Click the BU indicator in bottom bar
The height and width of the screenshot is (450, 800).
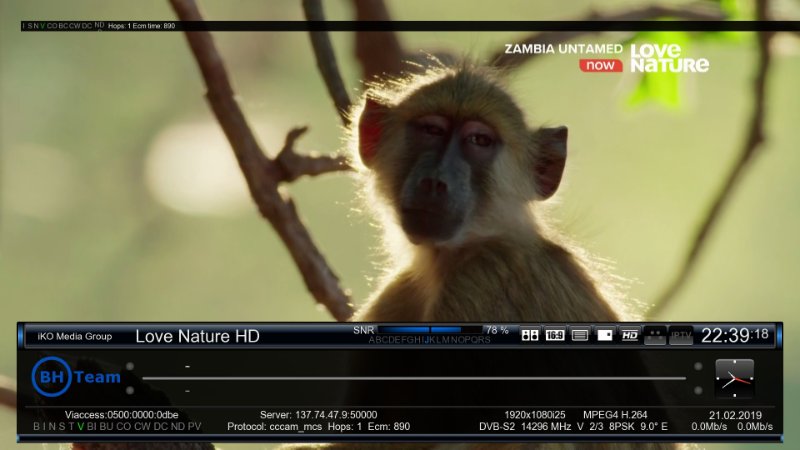pos(106,427)
